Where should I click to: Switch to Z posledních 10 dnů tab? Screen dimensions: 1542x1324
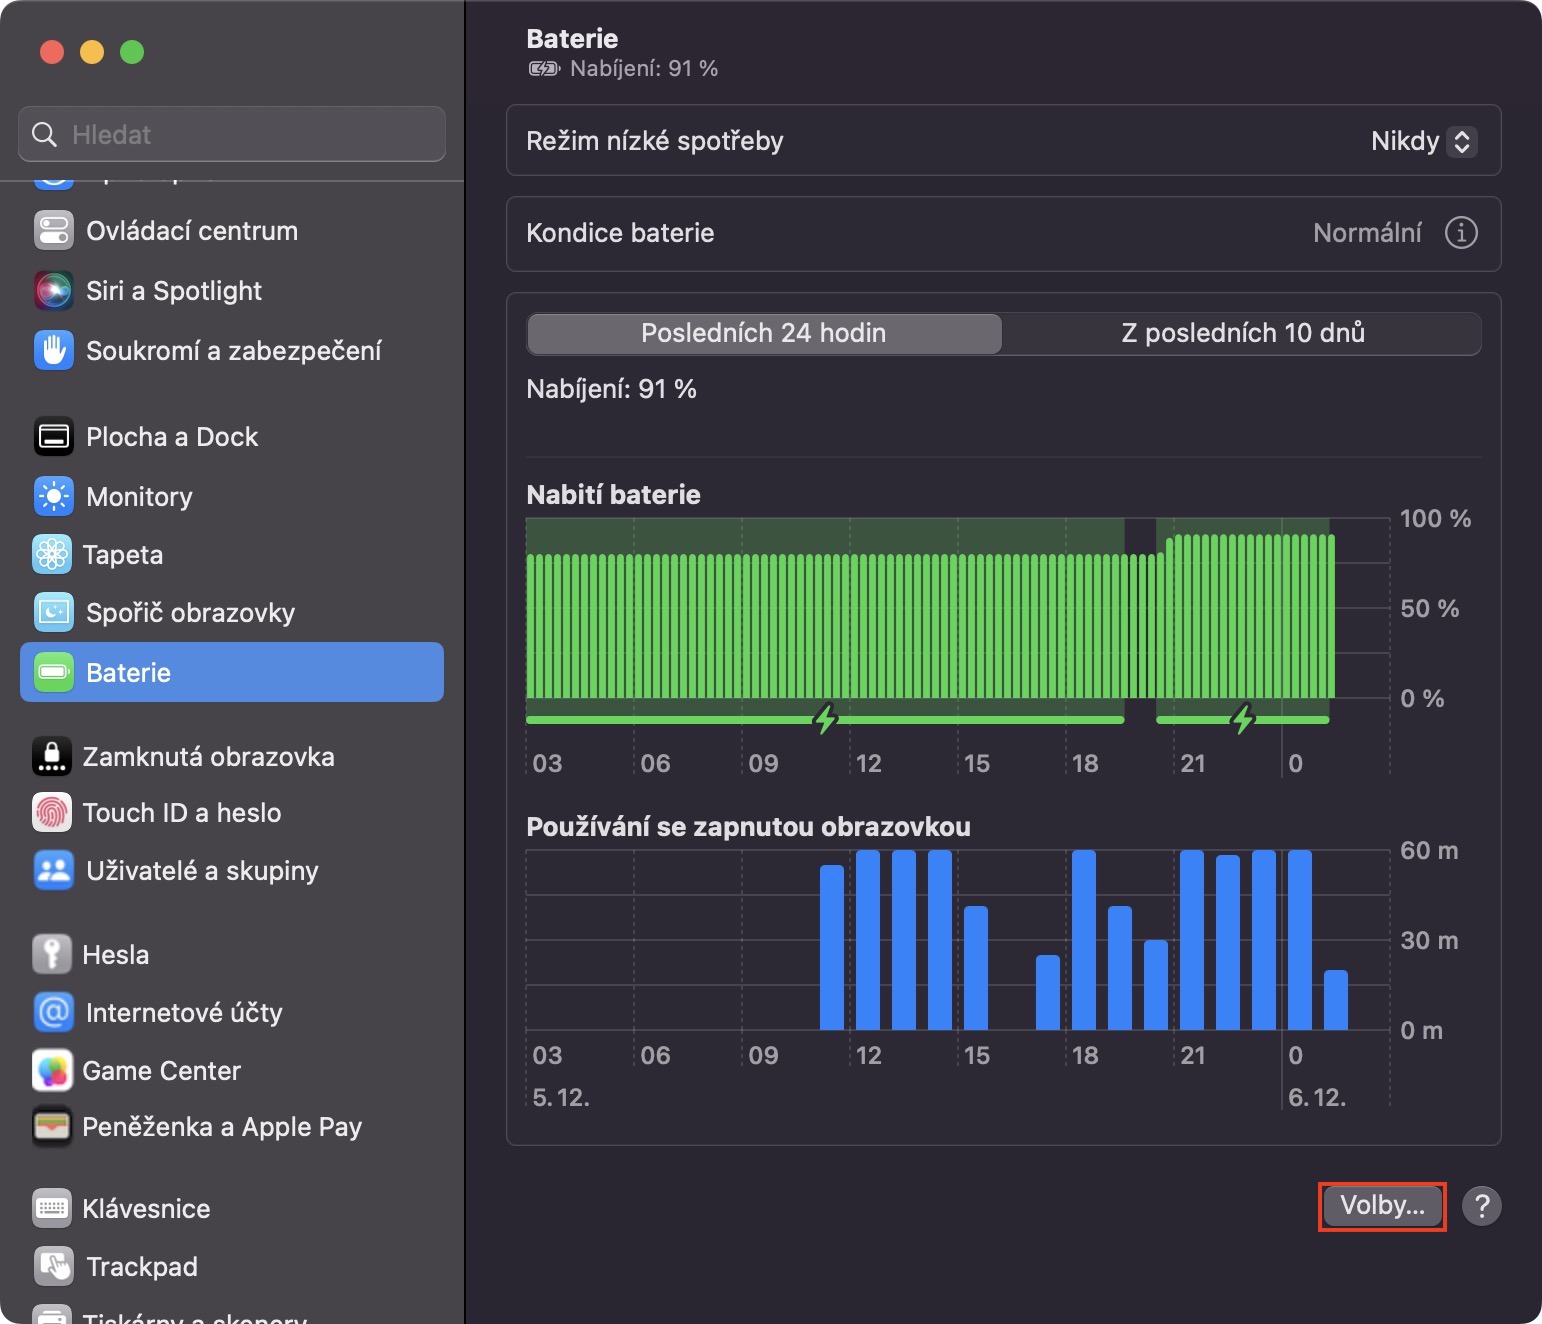click(1242, 334)
